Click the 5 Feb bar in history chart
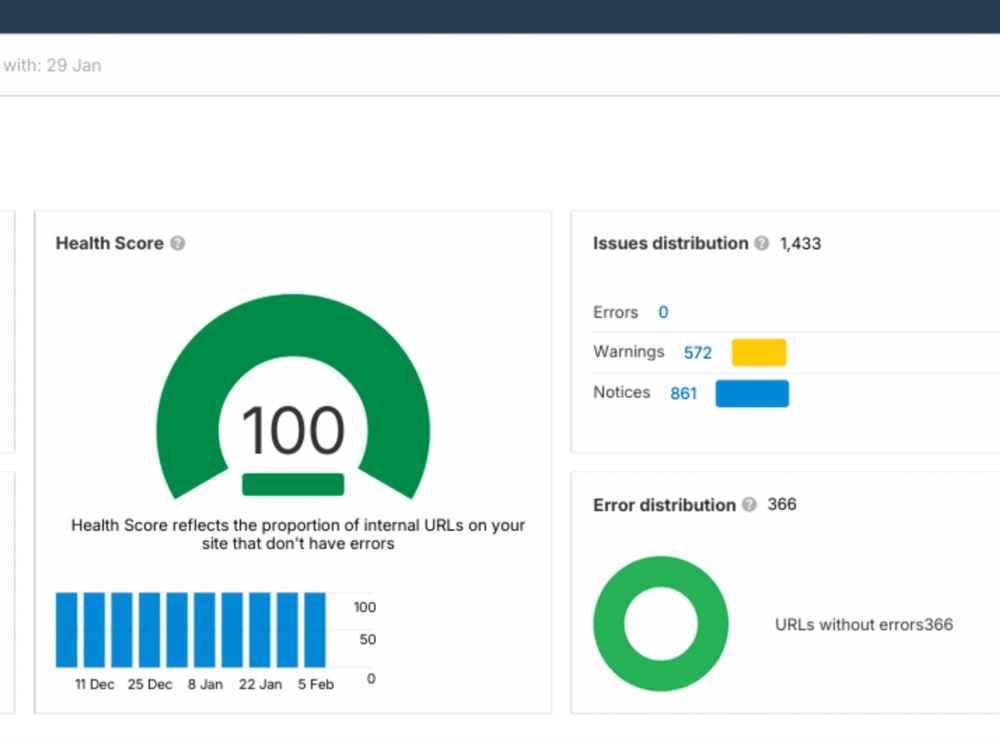Viewport: 1000px width, 750px height. [x=315, y=629]
